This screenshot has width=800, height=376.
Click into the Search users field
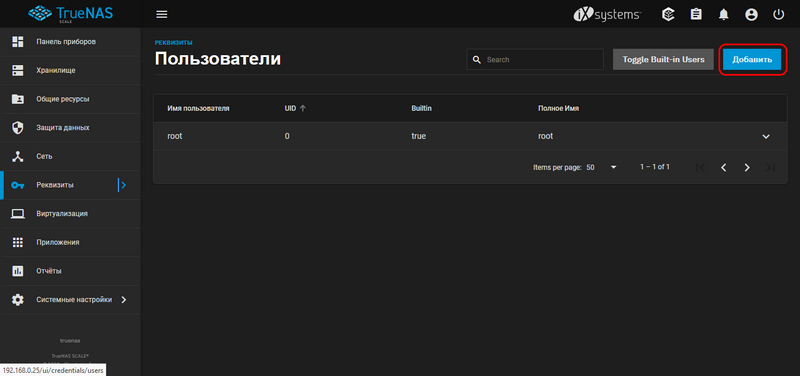(x=535, y=60)
